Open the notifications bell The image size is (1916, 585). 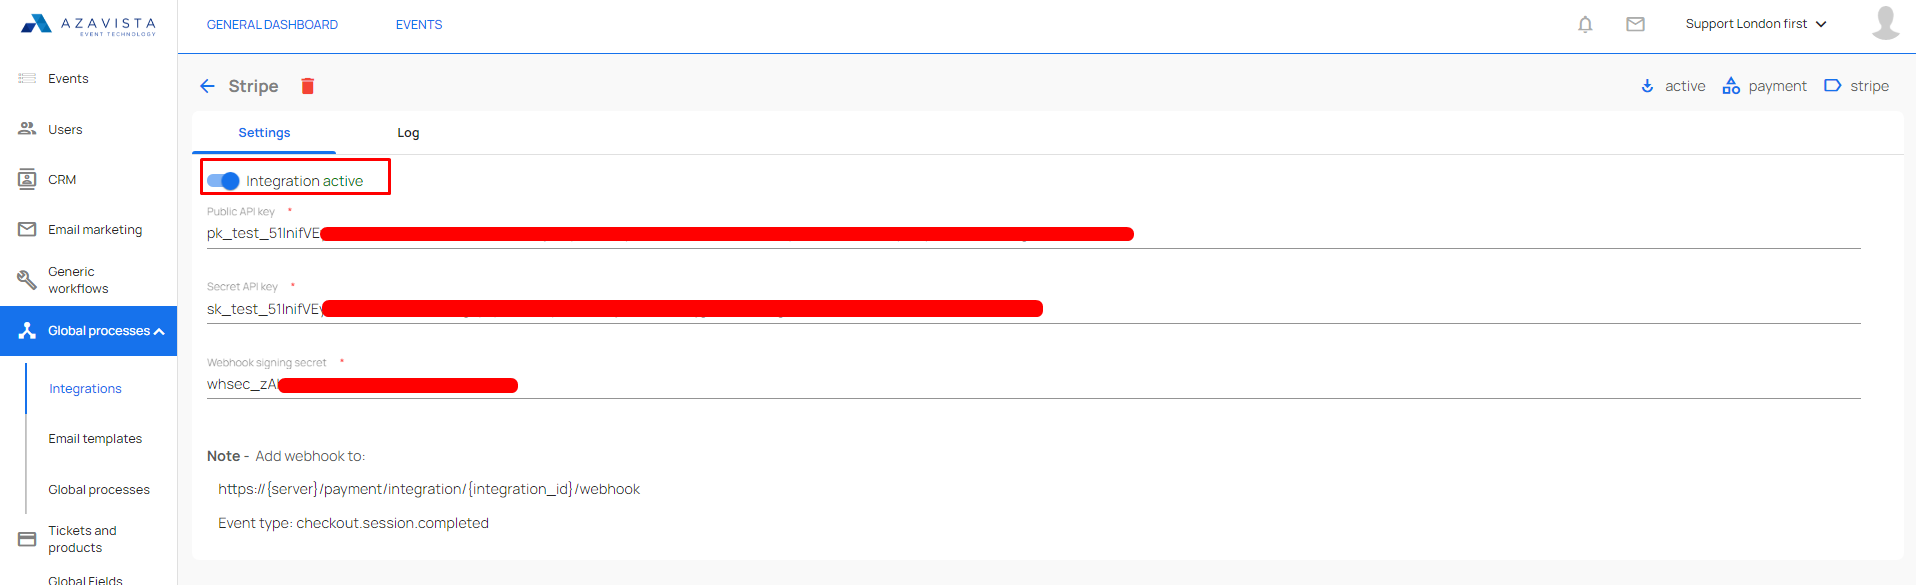[1585, 24]
